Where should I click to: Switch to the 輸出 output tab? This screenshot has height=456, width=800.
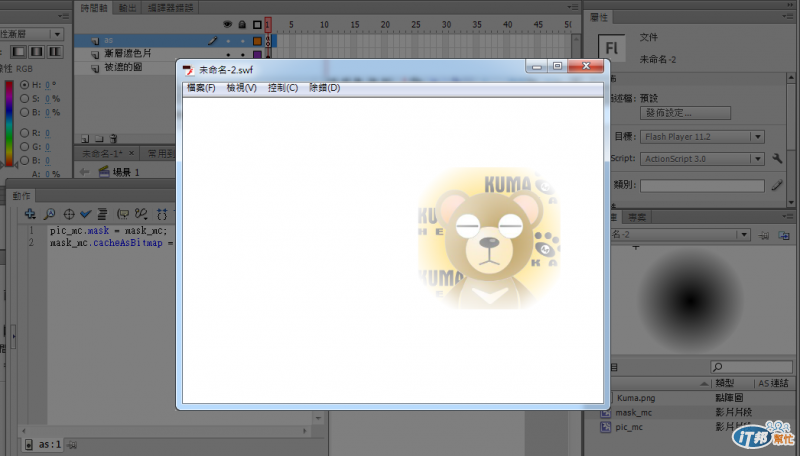(x=128, y=8)
